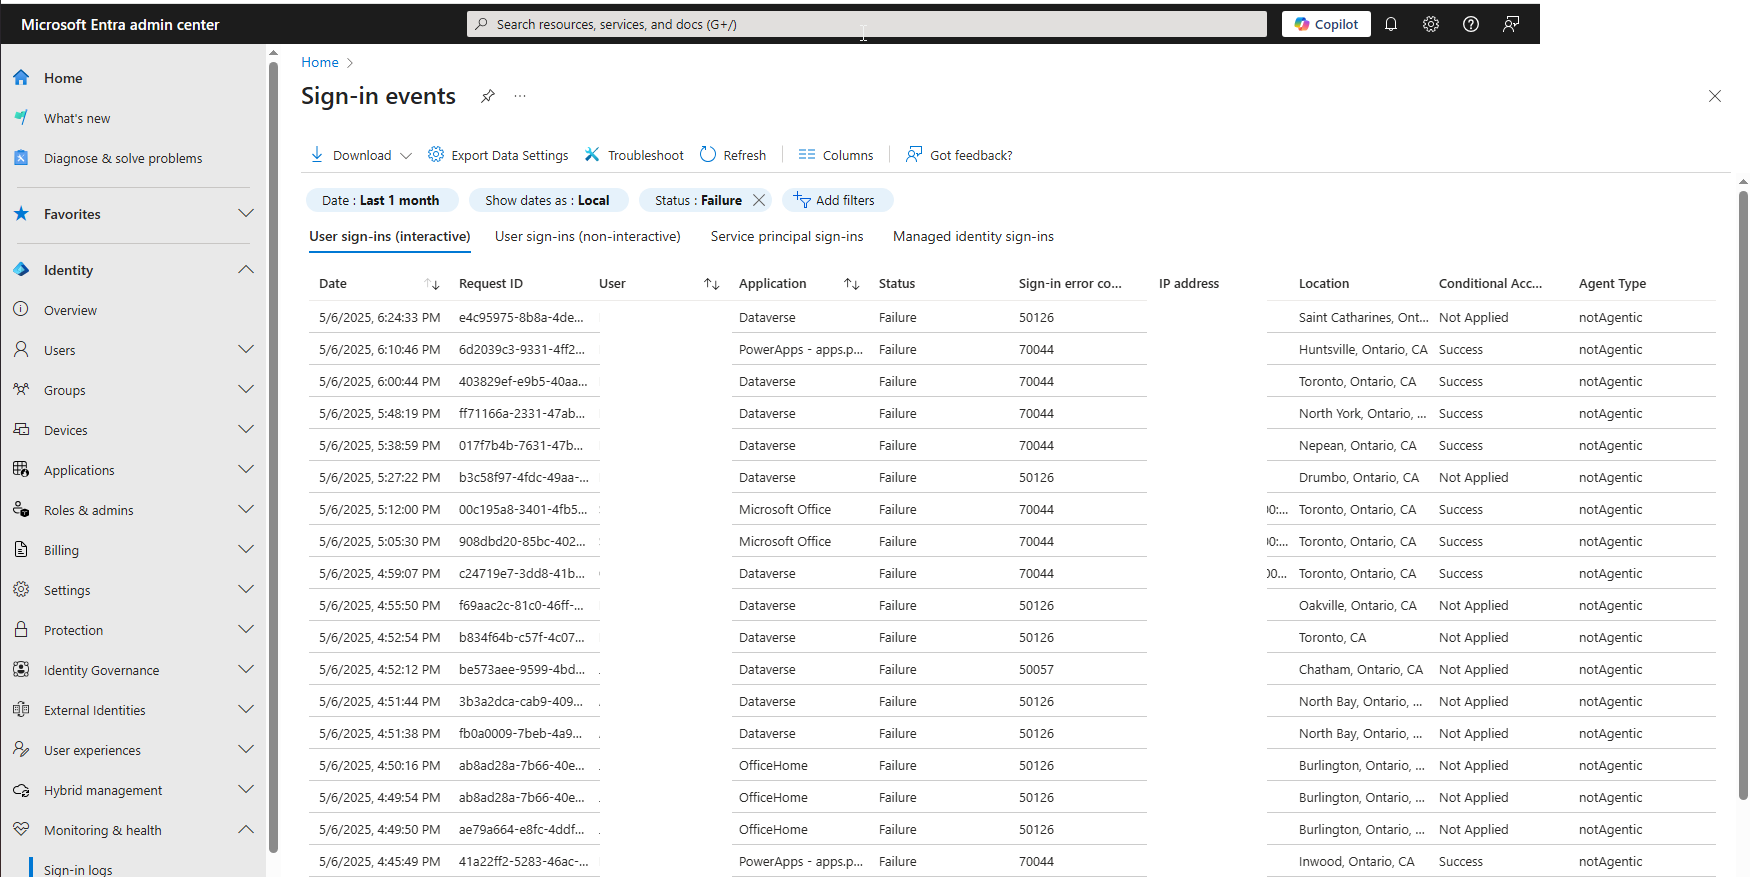Refresh the sign-in events list
Screen dimensions: 1750x877
[733, 155]
